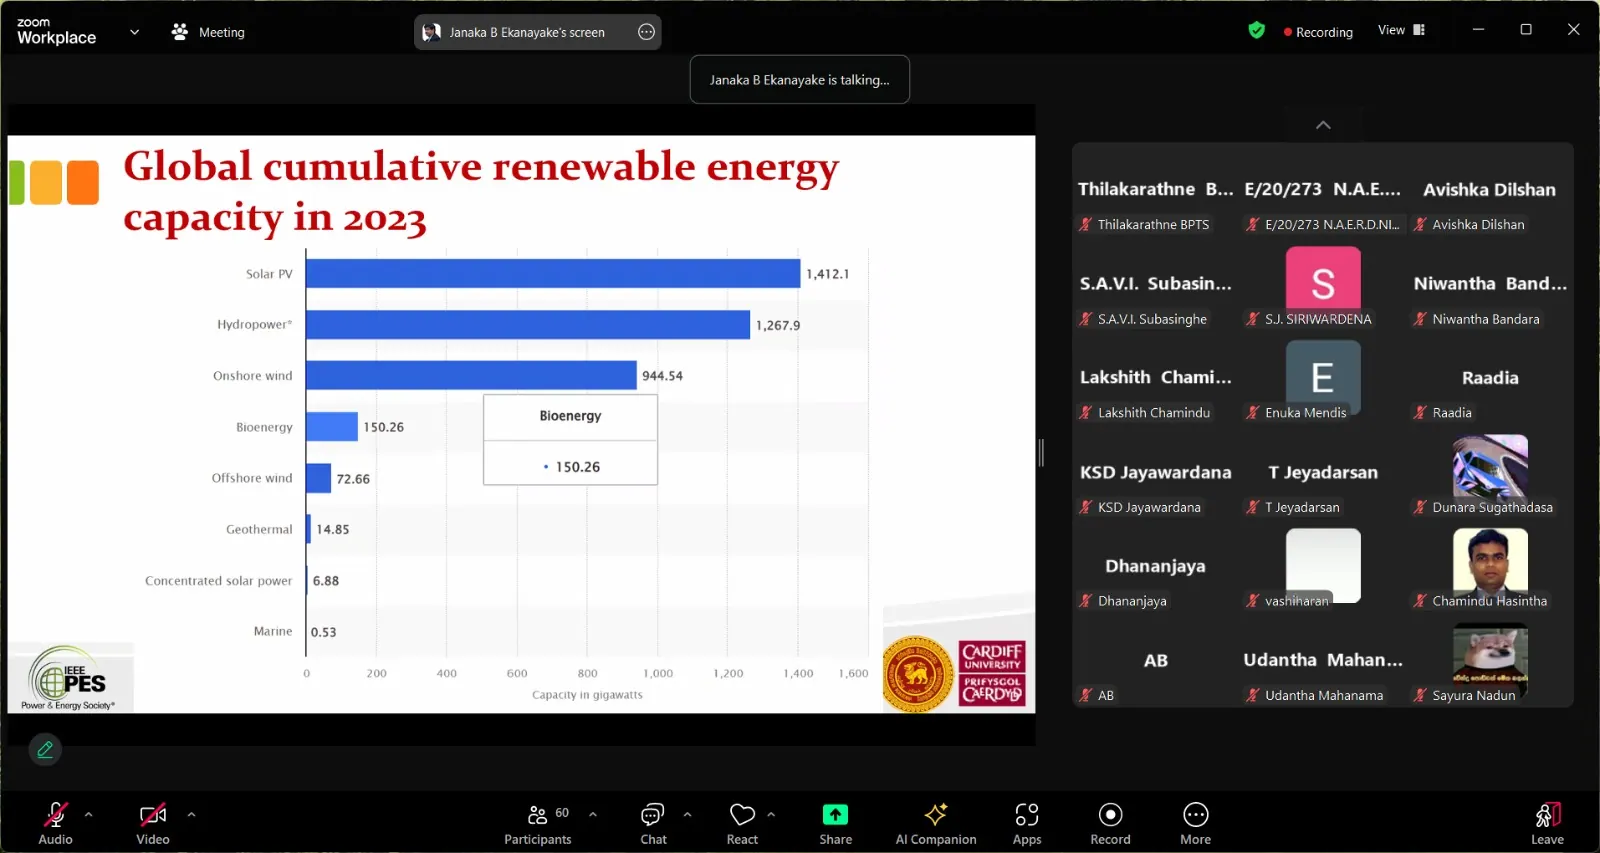Screen dimensions: 1600x853
Task: Turn on the Video camera
Action: tap(153, 814)
